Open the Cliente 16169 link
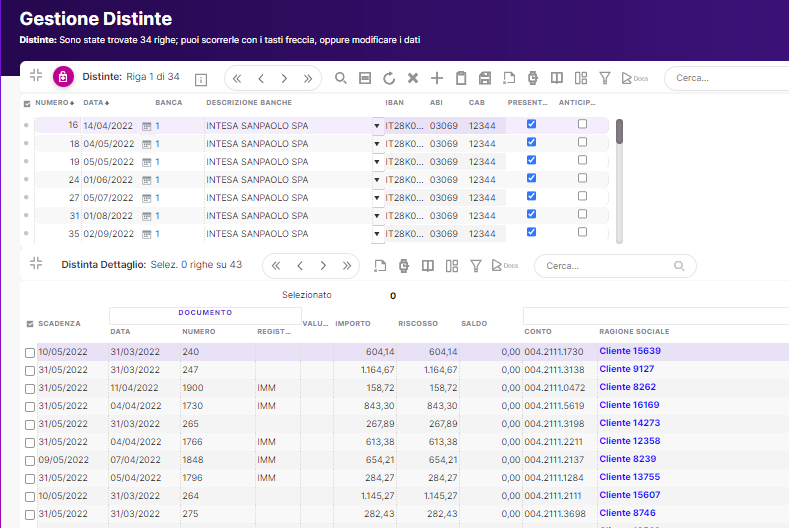This screenshot has height=528, width=789. tap(629, 405)
